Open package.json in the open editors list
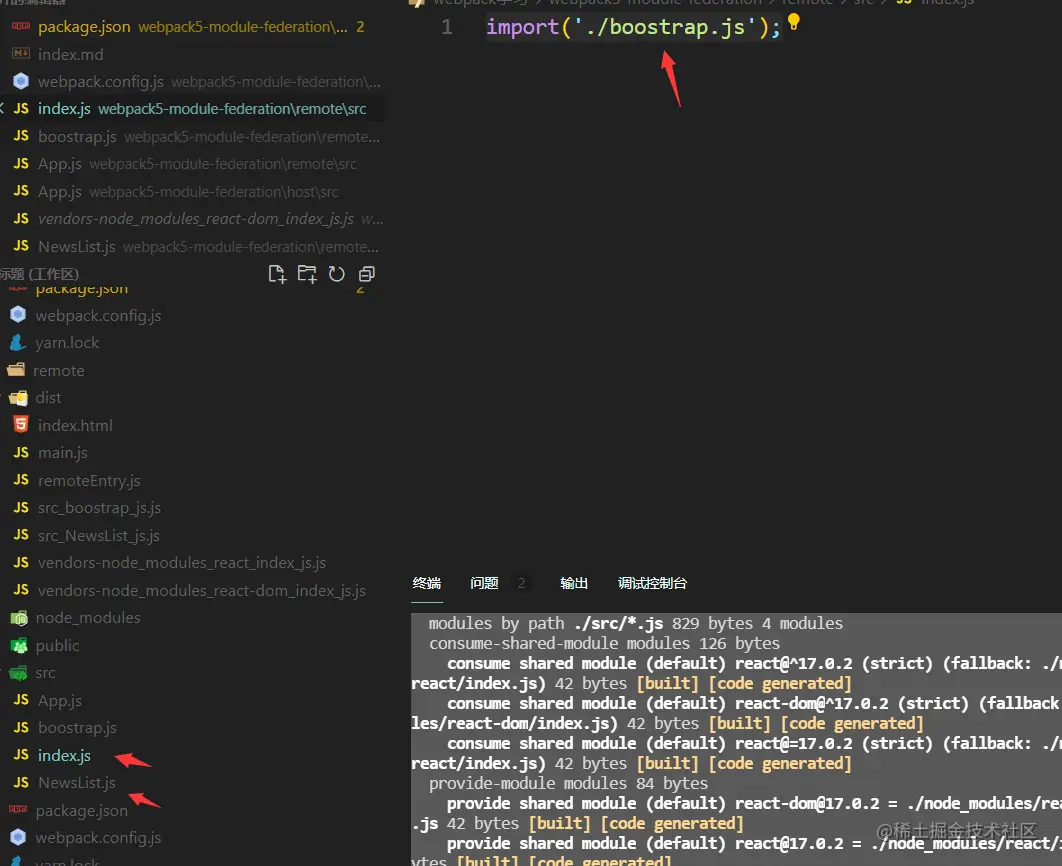 pyautogui.click(x=192, y=27)
